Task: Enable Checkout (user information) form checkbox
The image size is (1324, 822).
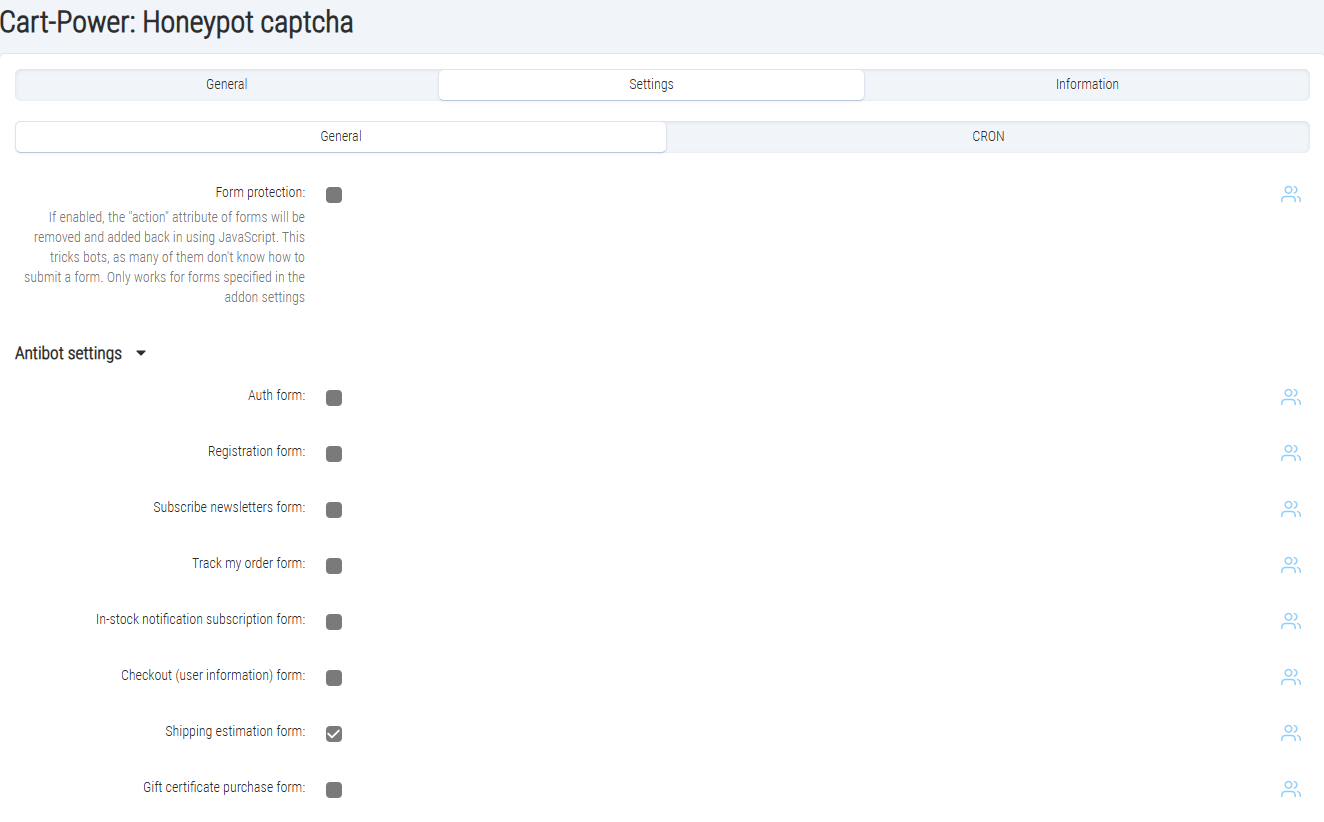Action: [334, 678]
